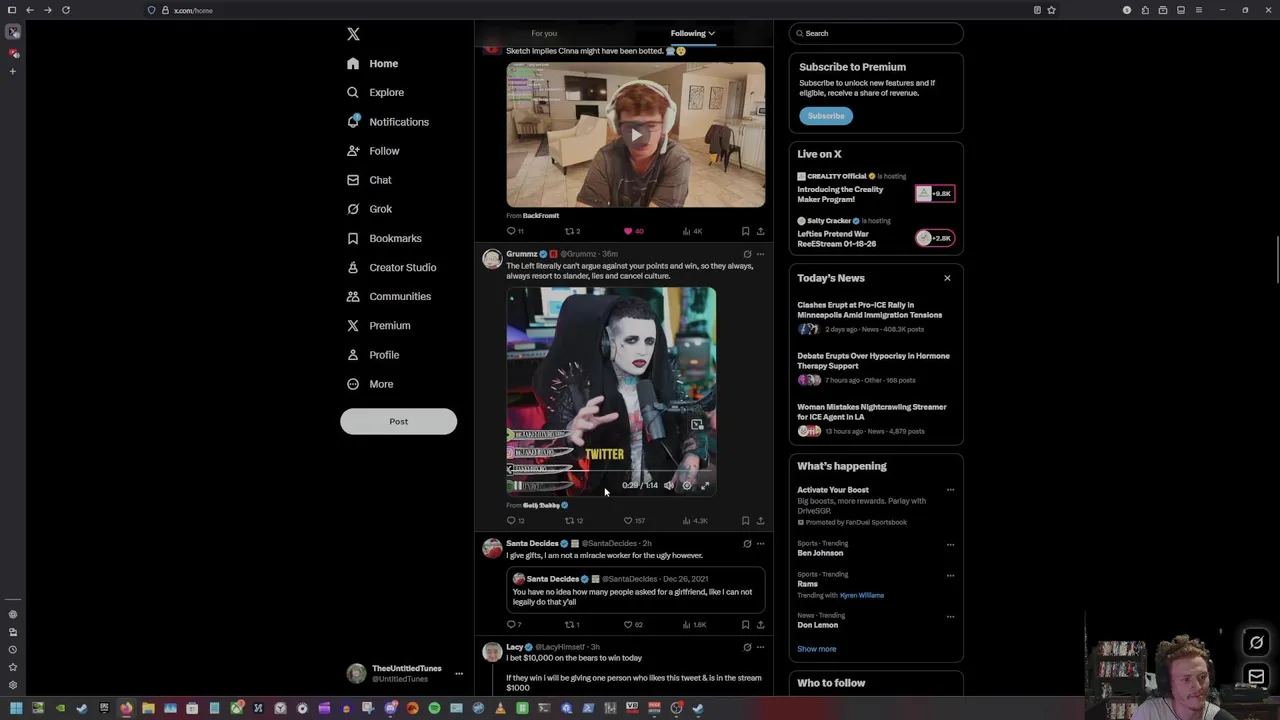This screenshot has width=1280, height=720.
Task: Bookmark this page with the star icon
Action: click(x=1051, y=10)
